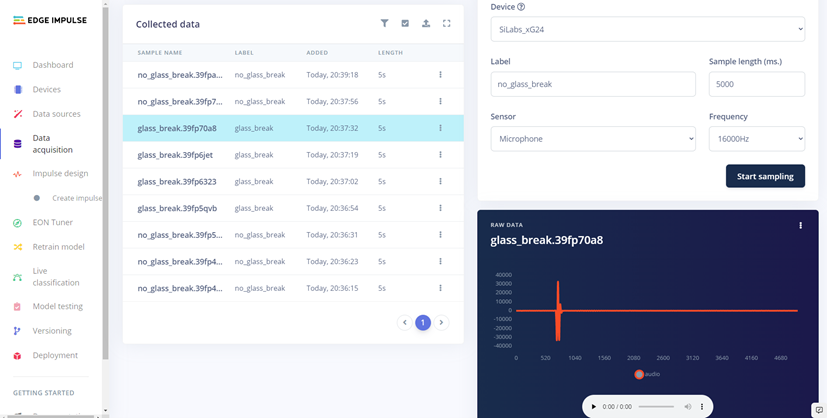Image resolution: width=827 pixels, height=418 pixels.
Task: Mute the audio player volume icon
Action: 688,407
